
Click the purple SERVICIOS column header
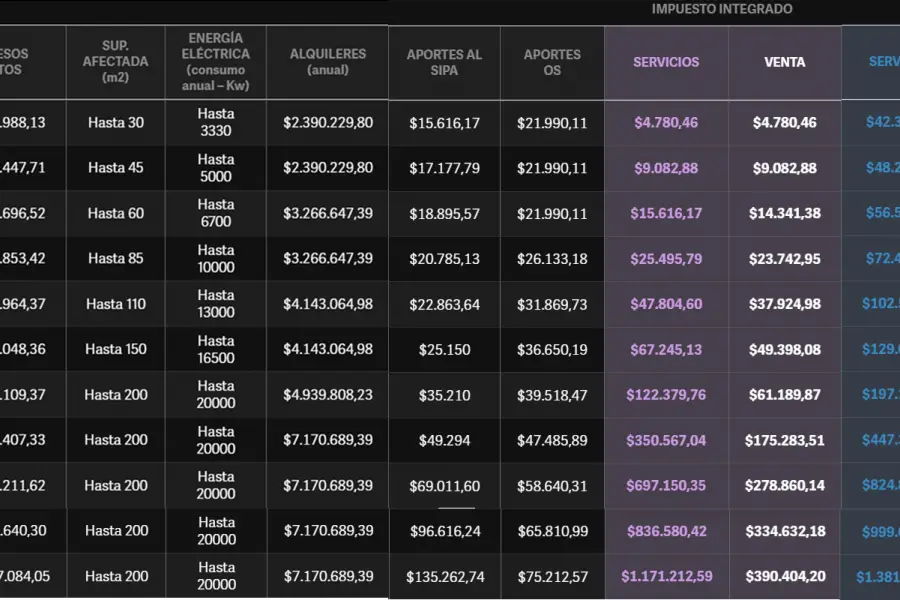(666, 62)
